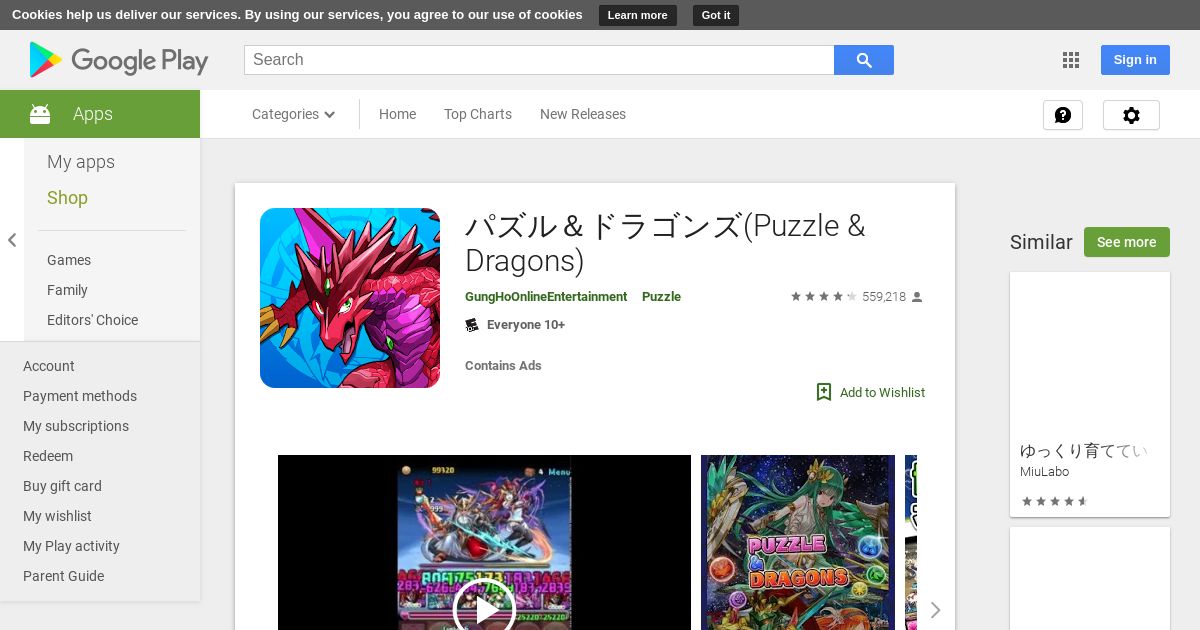This screenshot has height=630, width=1200.
Task: Select My apps in sidebar
Action: point(81,162)
